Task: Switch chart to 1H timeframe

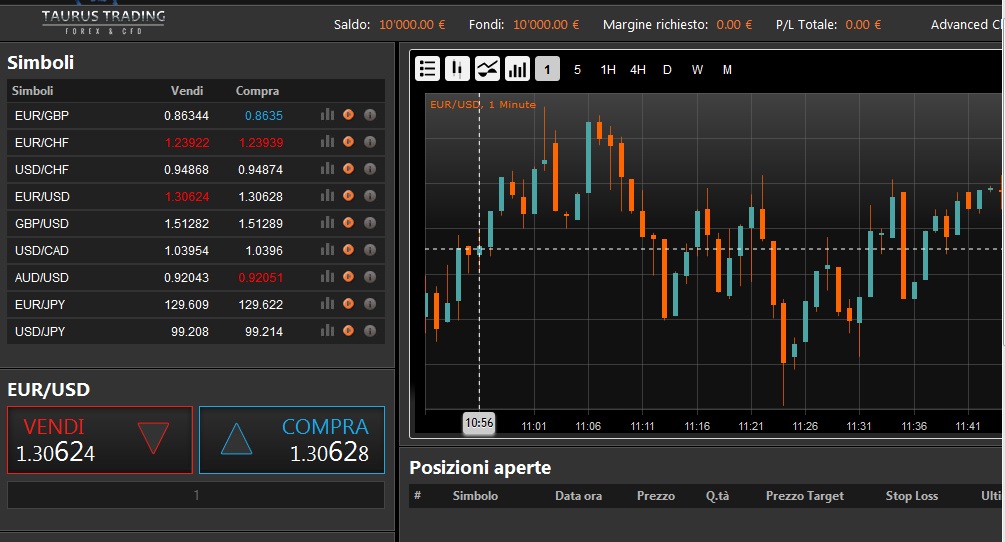Action: click(x=608, y=70)
